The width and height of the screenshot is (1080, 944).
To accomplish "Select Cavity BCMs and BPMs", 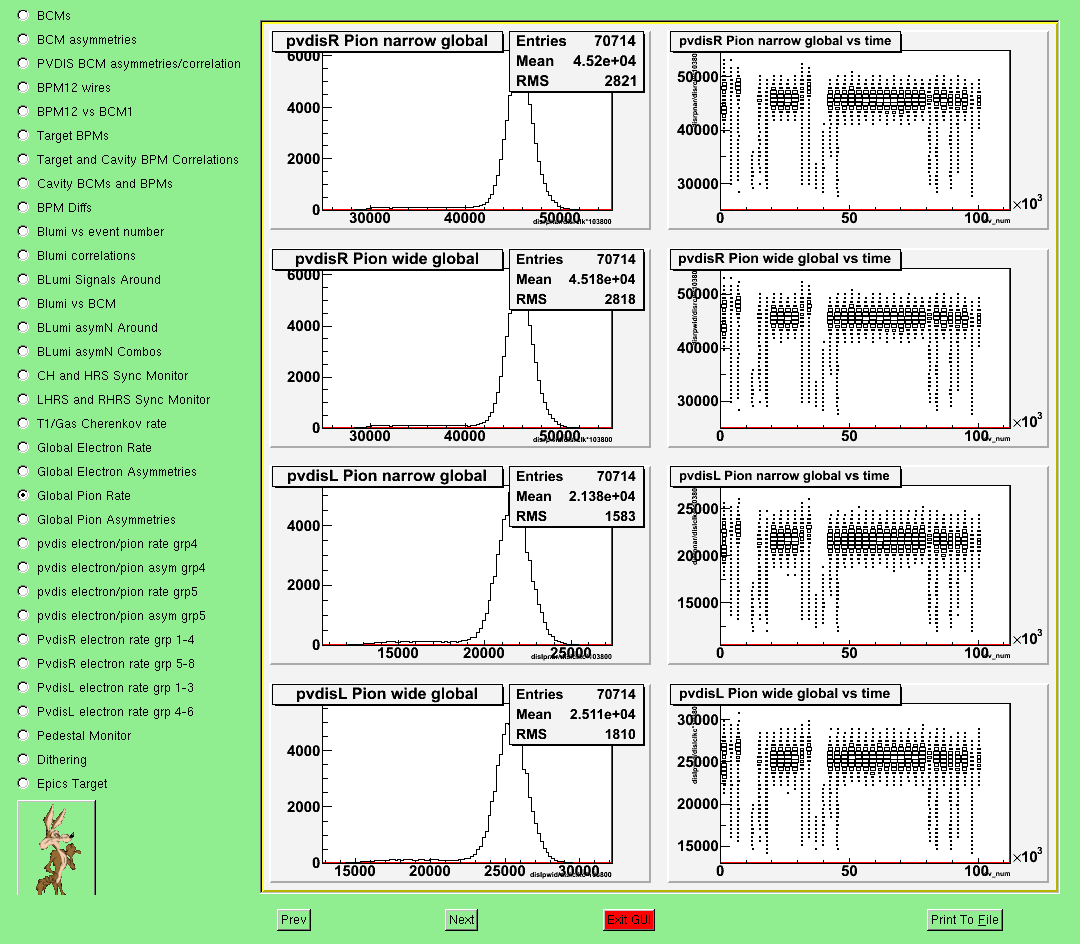I will (23, 183).
